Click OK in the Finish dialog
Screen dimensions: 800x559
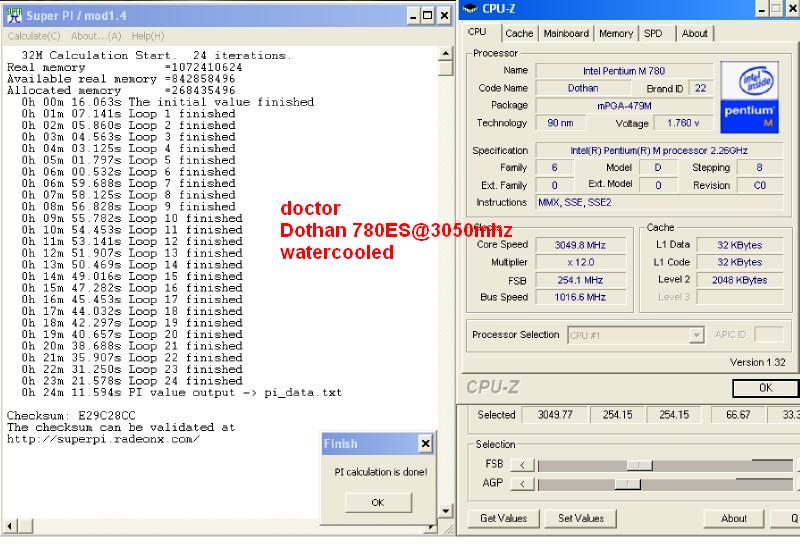(378, 502)
